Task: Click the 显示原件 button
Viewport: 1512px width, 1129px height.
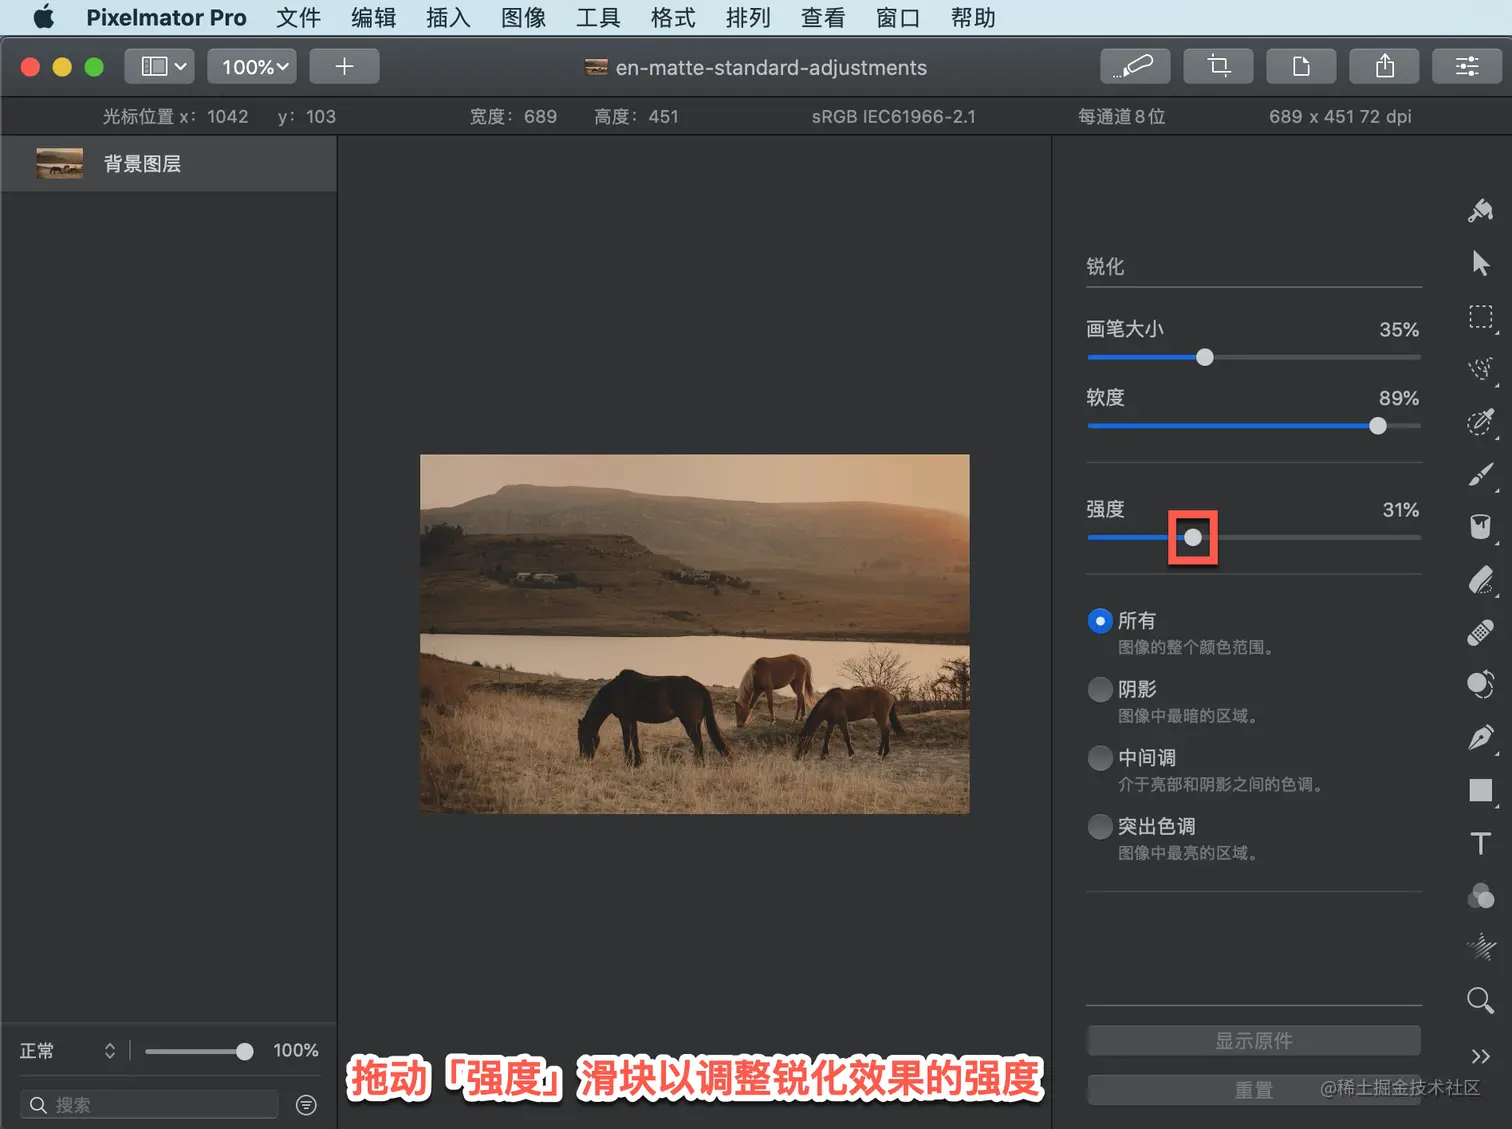Action: pos(1254,1041)
